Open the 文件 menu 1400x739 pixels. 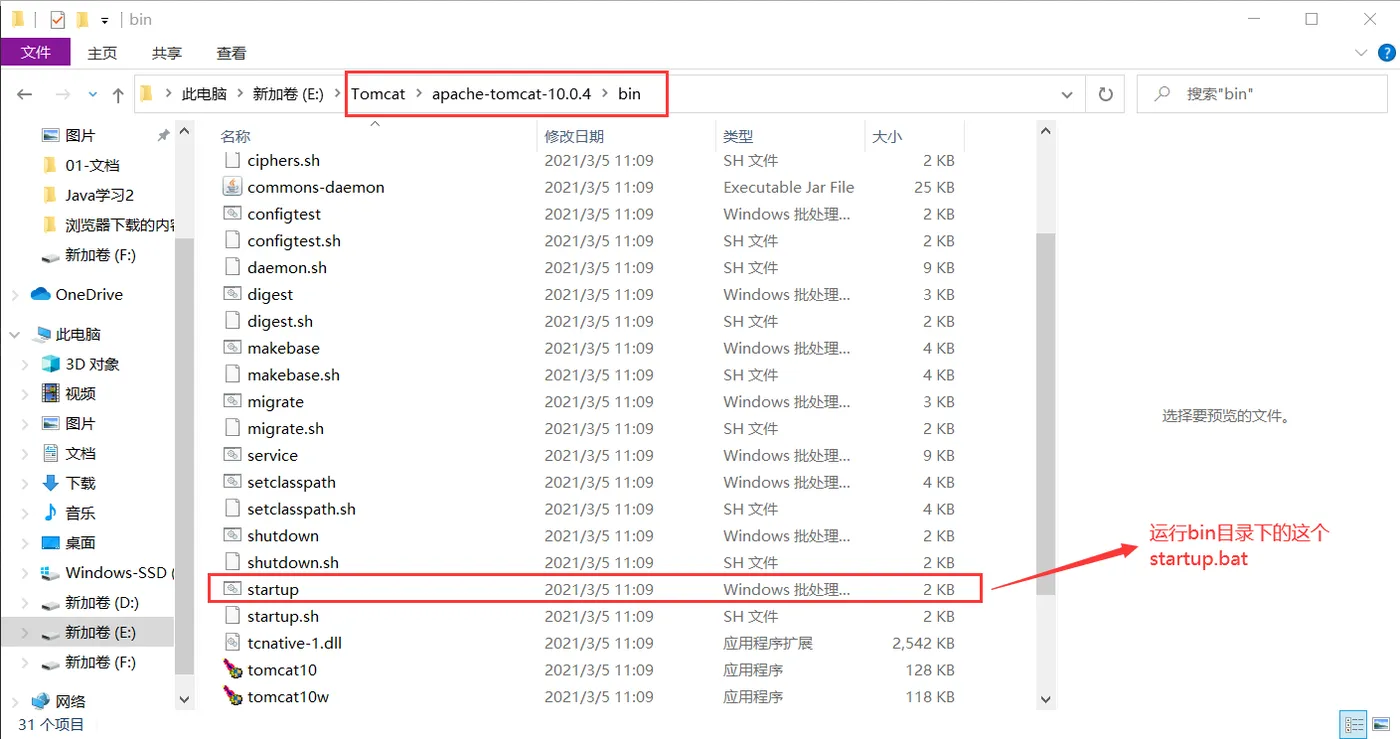point(35,52)
